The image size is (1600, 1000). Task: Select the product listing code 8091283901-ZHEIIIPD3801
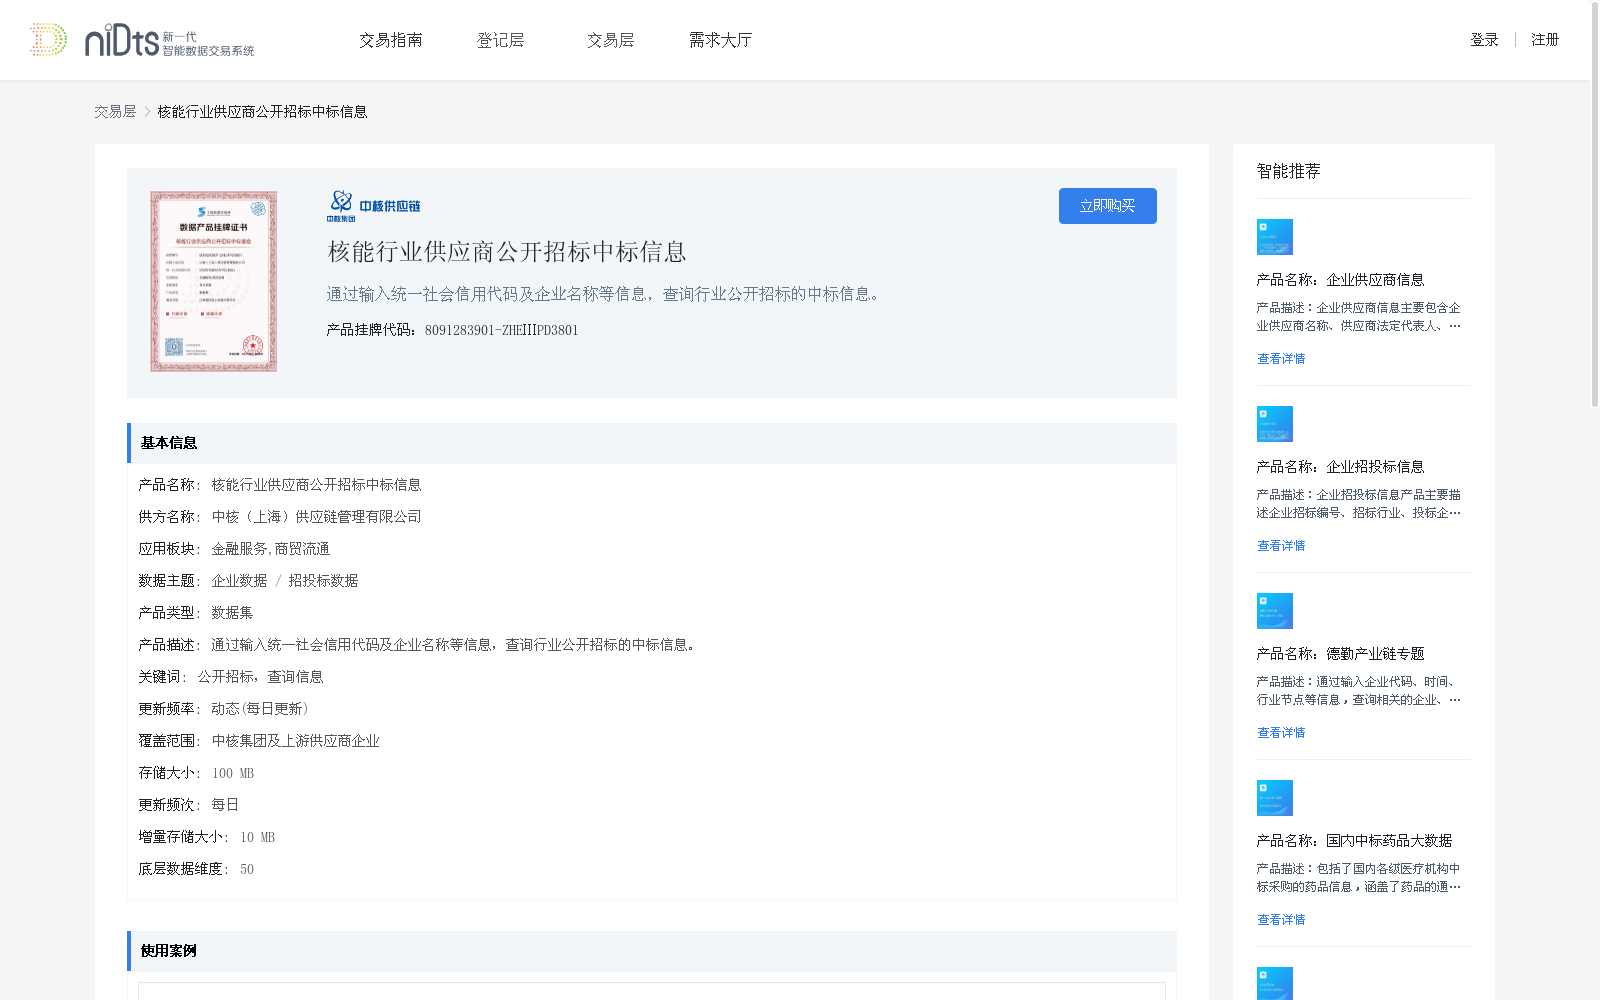(x=501, y=330)
